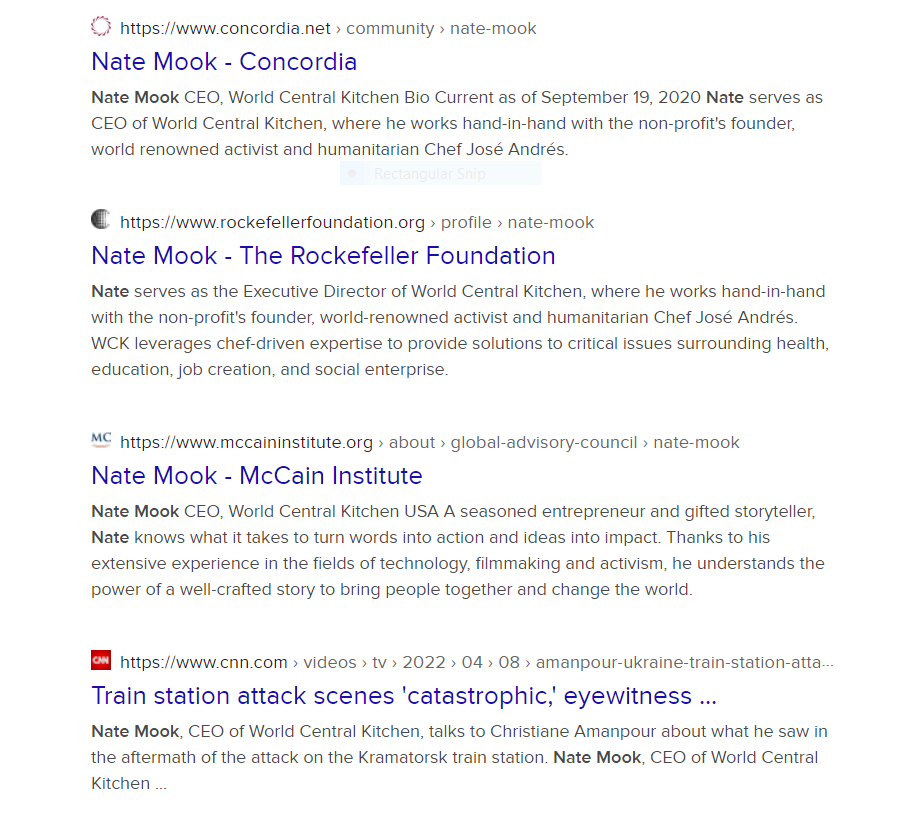The image size is (917, 815).
Task: Open 'Nate Mook - The Rockefeller Foundation' result
Action: pos(323,256)
